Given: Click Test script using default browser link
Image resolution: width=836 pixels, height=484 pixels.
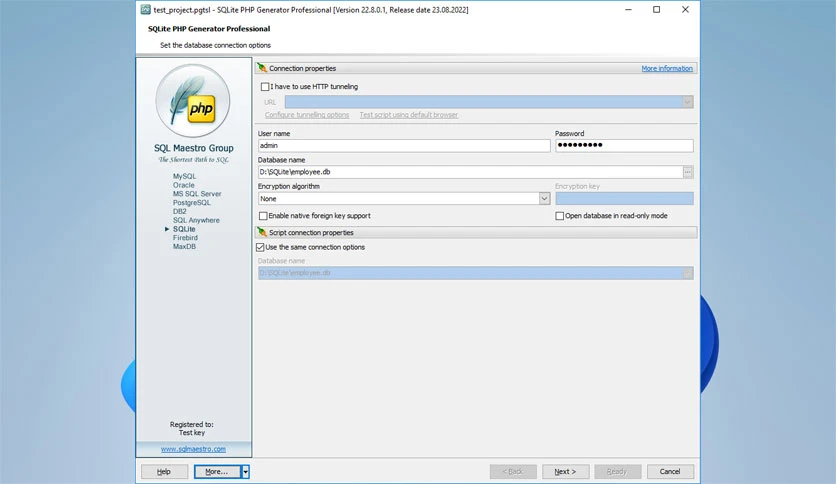Looking at the screenshot, I should click(x=408, y=115).
